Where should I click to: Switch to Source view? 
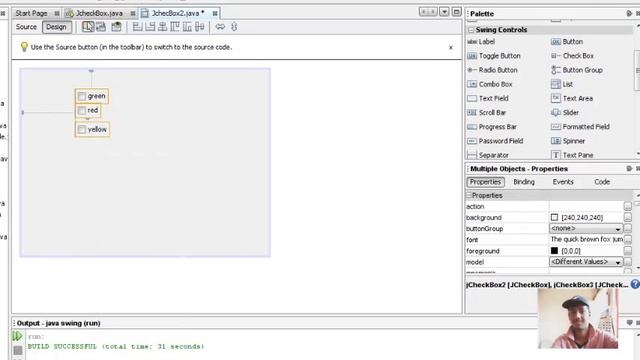click(27, 27)
